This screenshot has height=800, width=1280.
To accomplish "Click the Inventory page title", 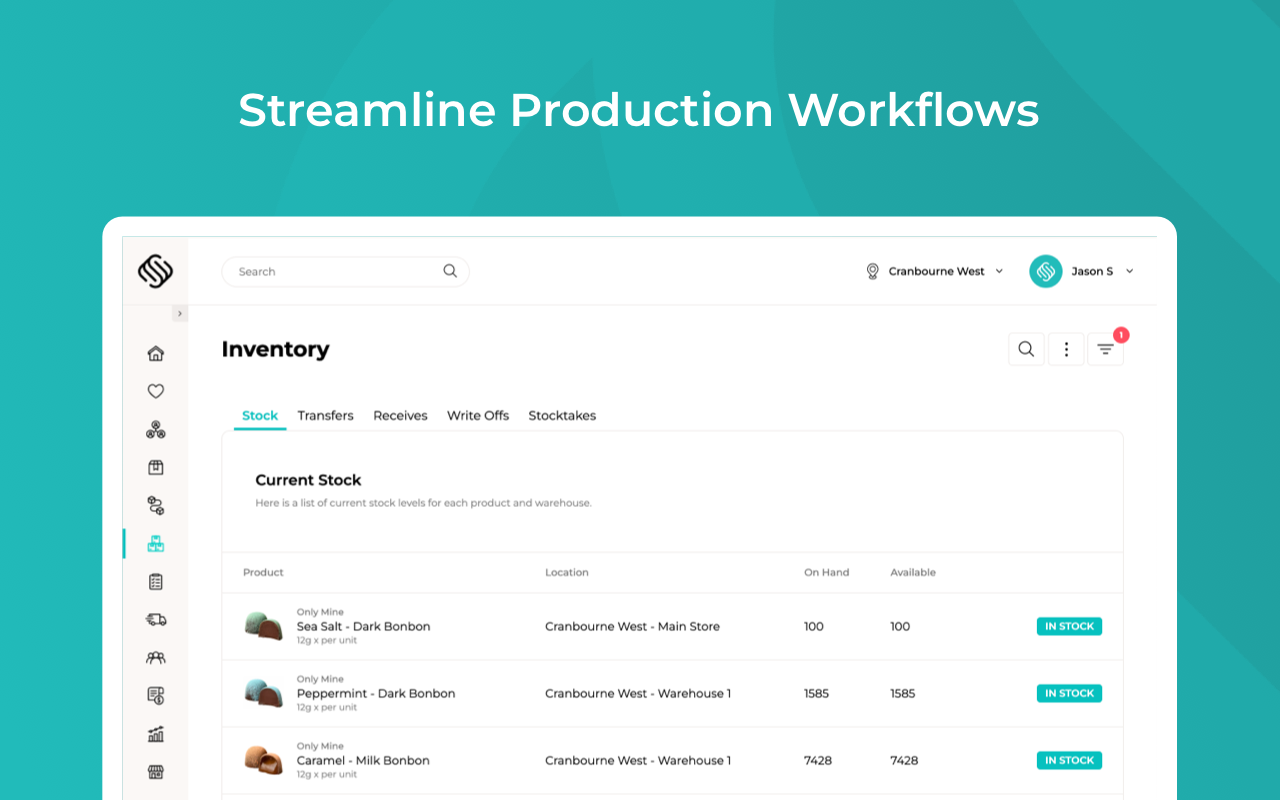I will [x=275, y=349].
